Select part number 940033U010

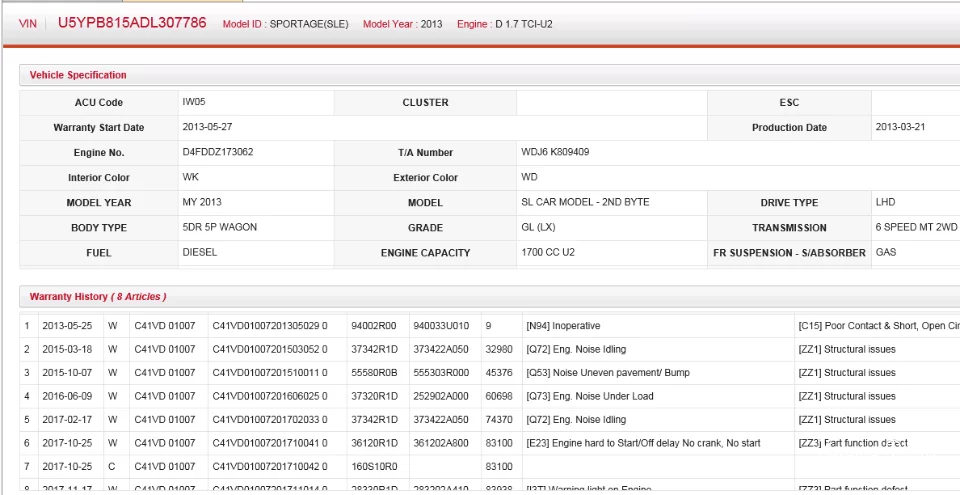click(441, 326)
